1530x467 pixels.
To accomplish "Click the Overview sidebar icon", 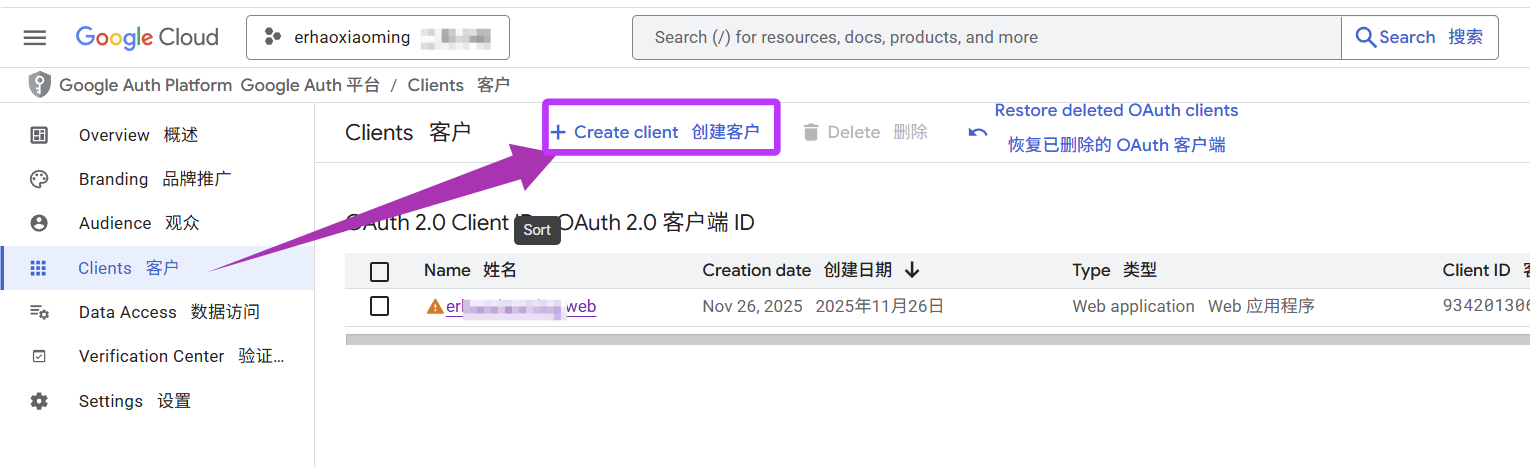I will tap(39, 135).
